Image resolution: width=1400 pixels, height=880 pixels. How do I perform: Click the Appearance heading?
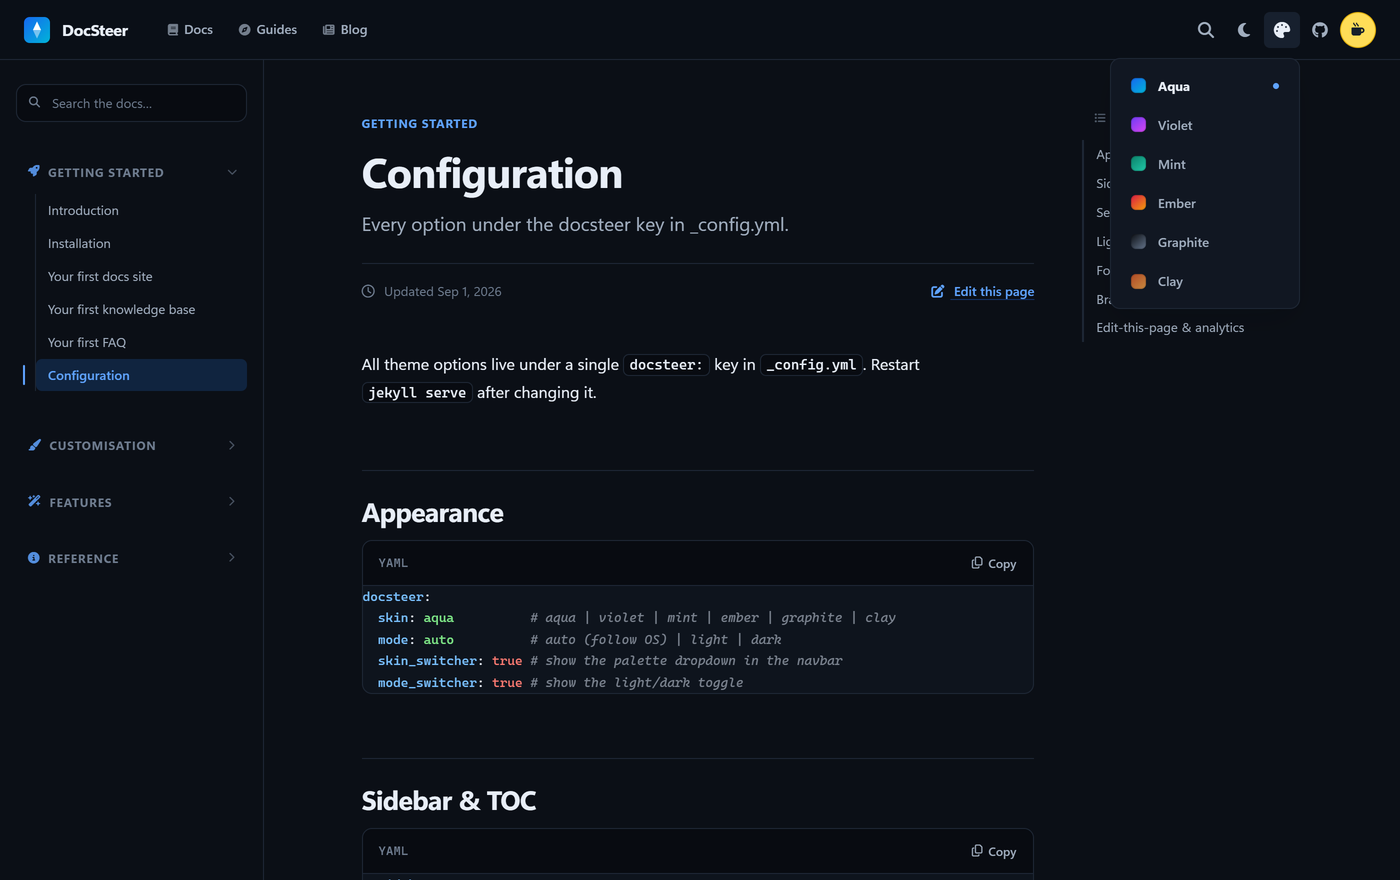[x=433, y=513]
